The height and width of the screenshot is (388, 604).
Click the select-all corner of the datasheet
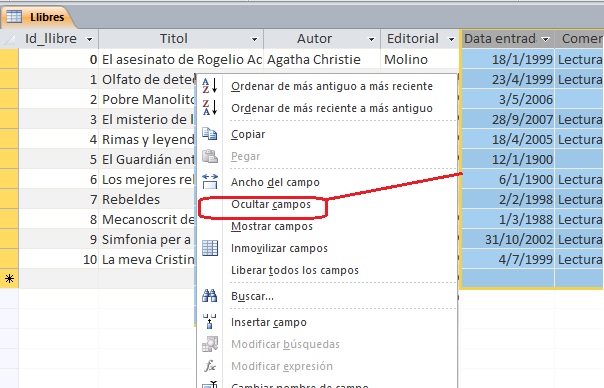pos(9,39)
